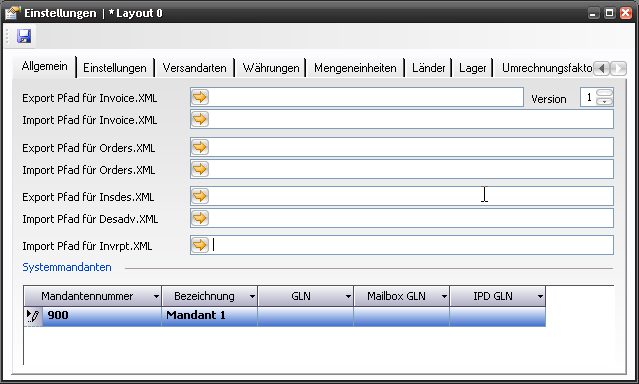Click the toolbar drag grip handle
This screenshot has width=639, height=384.
point(7,36)
